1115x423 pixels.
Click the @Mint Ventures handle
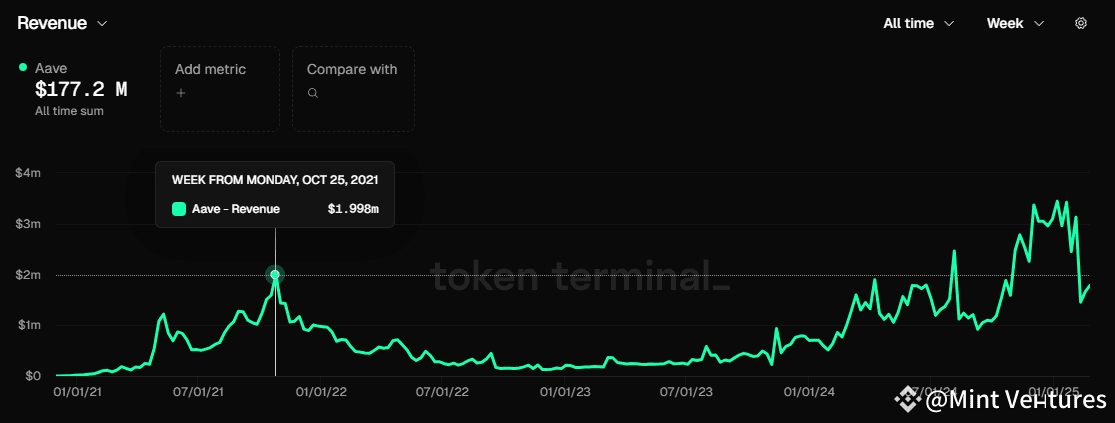(1016, 400)
